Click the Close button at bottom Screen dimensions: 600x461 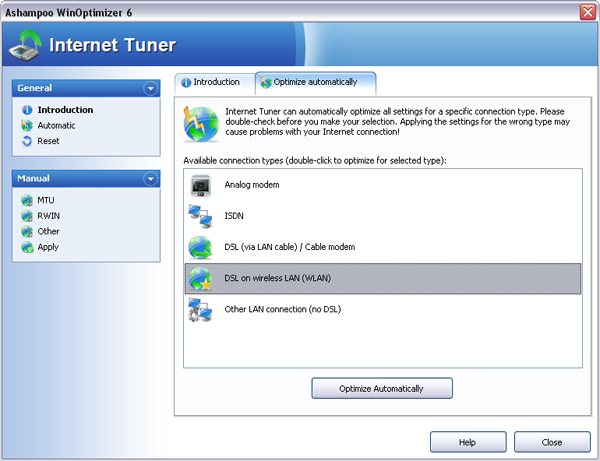tap(552, 442)
